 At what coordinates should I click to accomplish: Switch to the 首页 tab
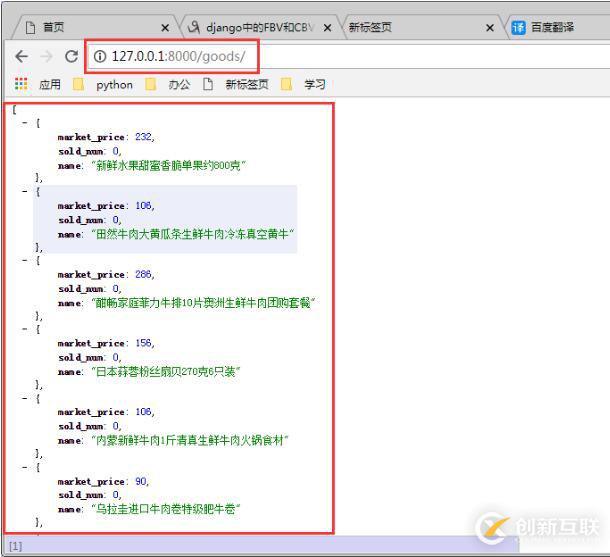tap(93, 28)
